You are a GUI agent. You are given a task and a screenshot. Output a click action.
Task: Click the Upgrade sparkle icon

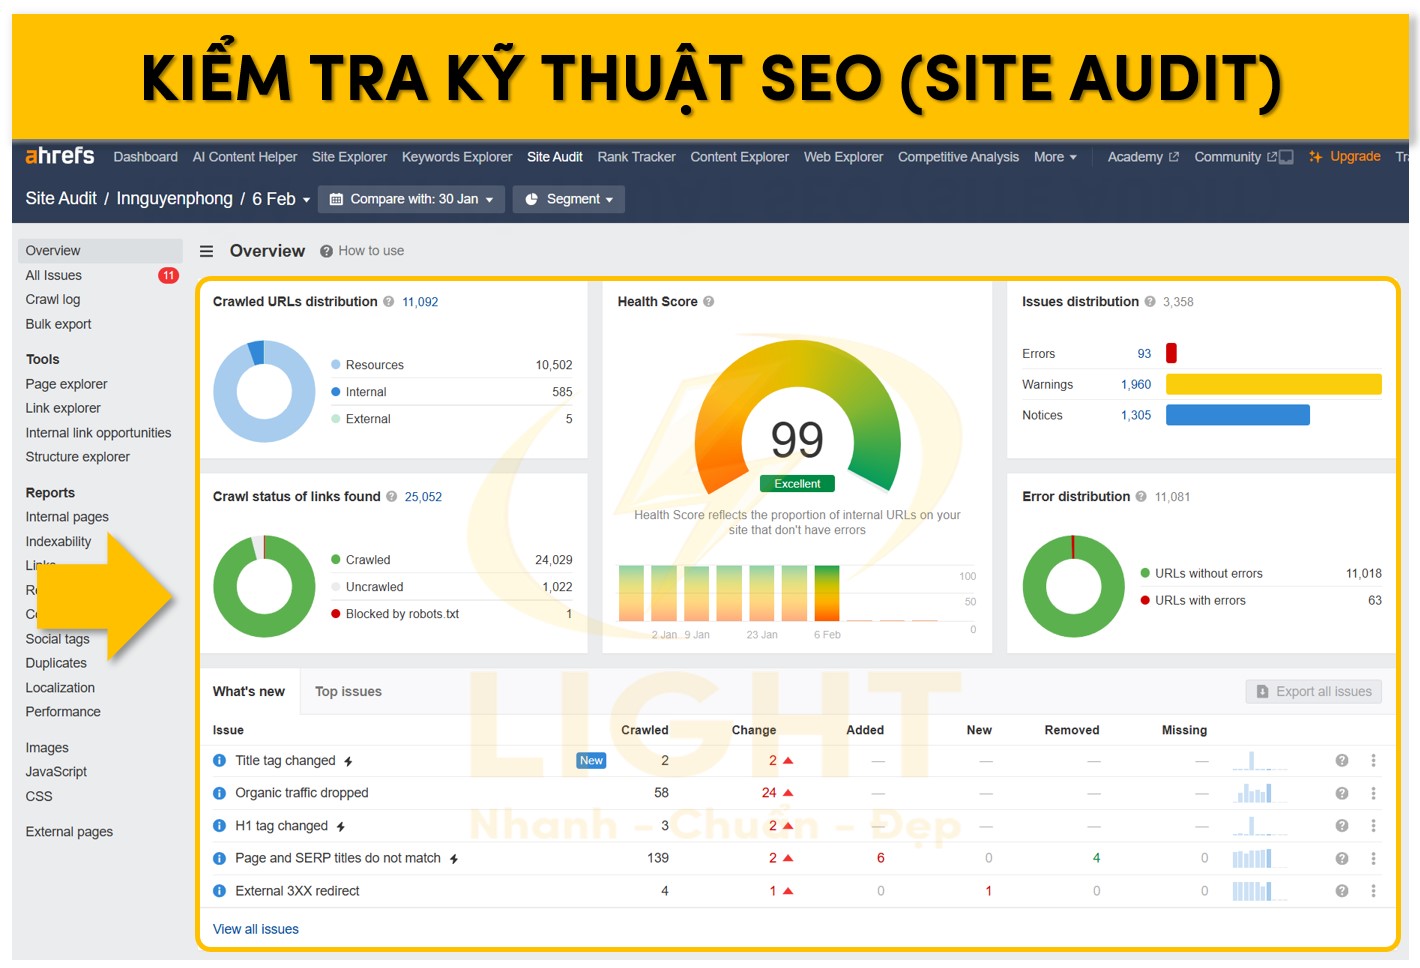(1316, 157)
